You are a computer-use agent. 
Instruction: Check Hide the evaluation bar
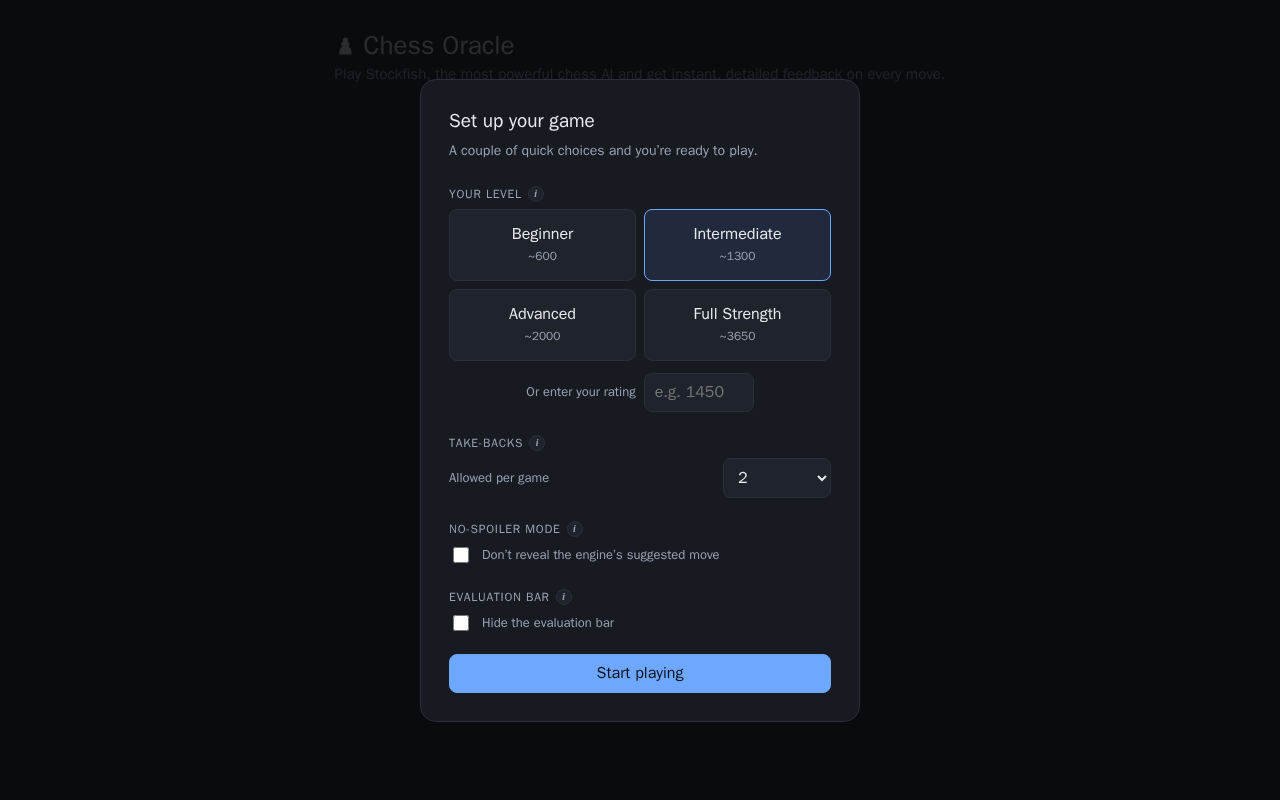[x=461, y=623]
